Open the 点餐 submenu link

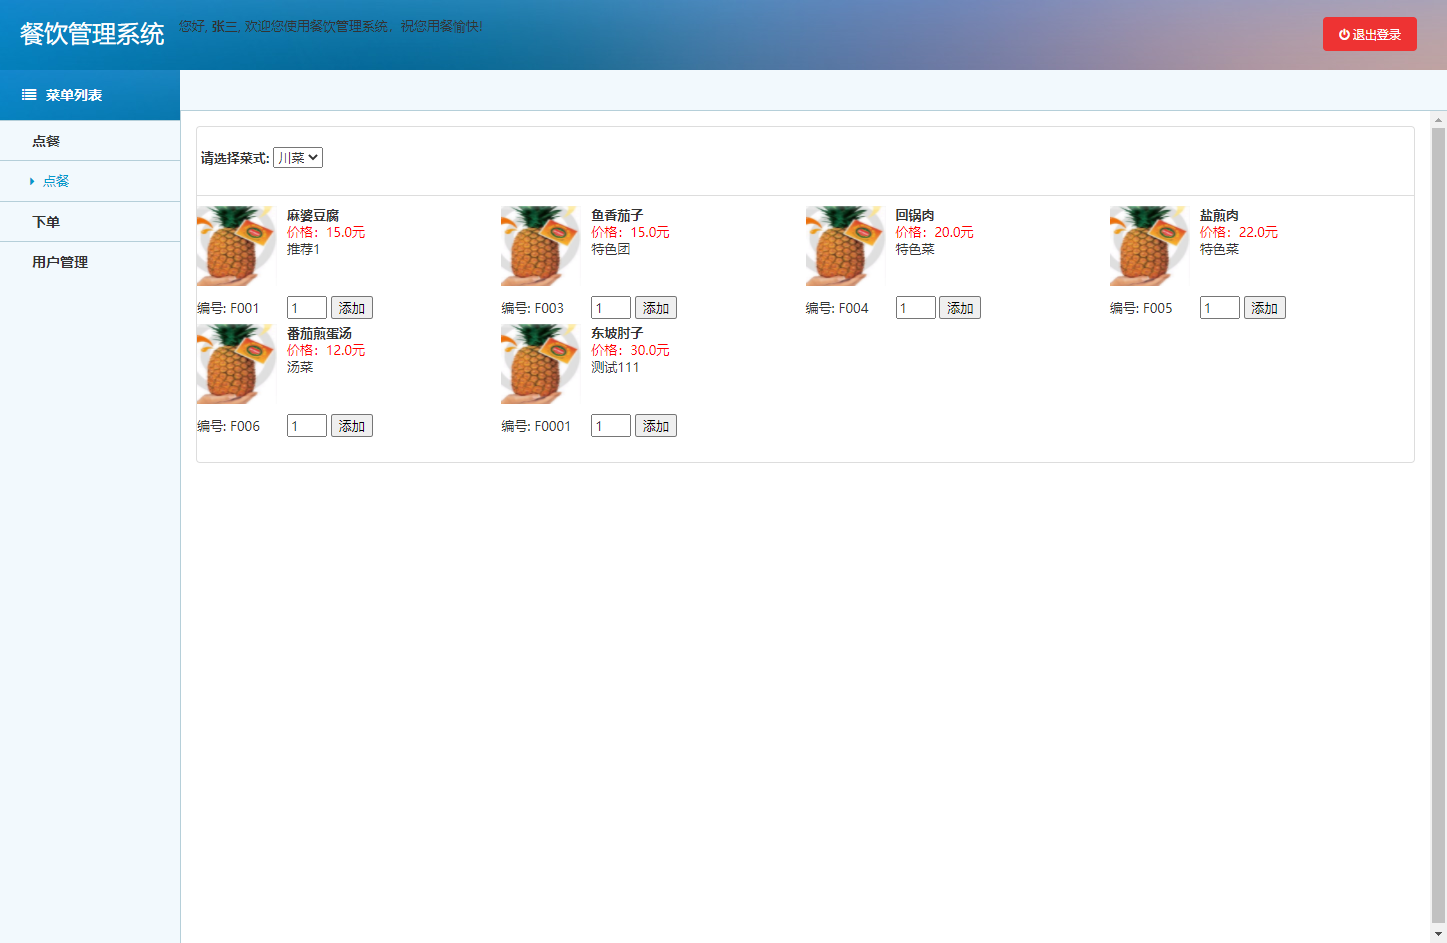pos(56,181)
